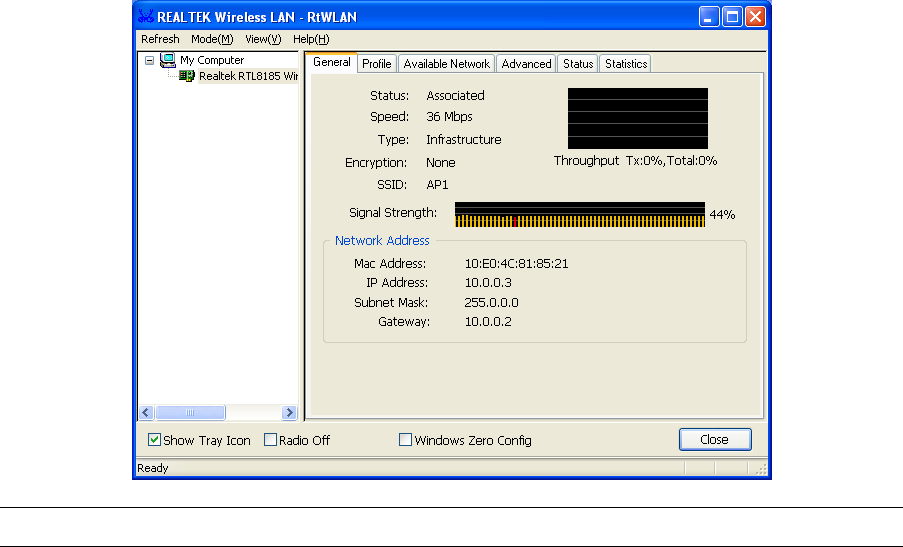The width and height of the screenshot is (903, 547).
Task: Click the Network Address group label
Action: 382,241
